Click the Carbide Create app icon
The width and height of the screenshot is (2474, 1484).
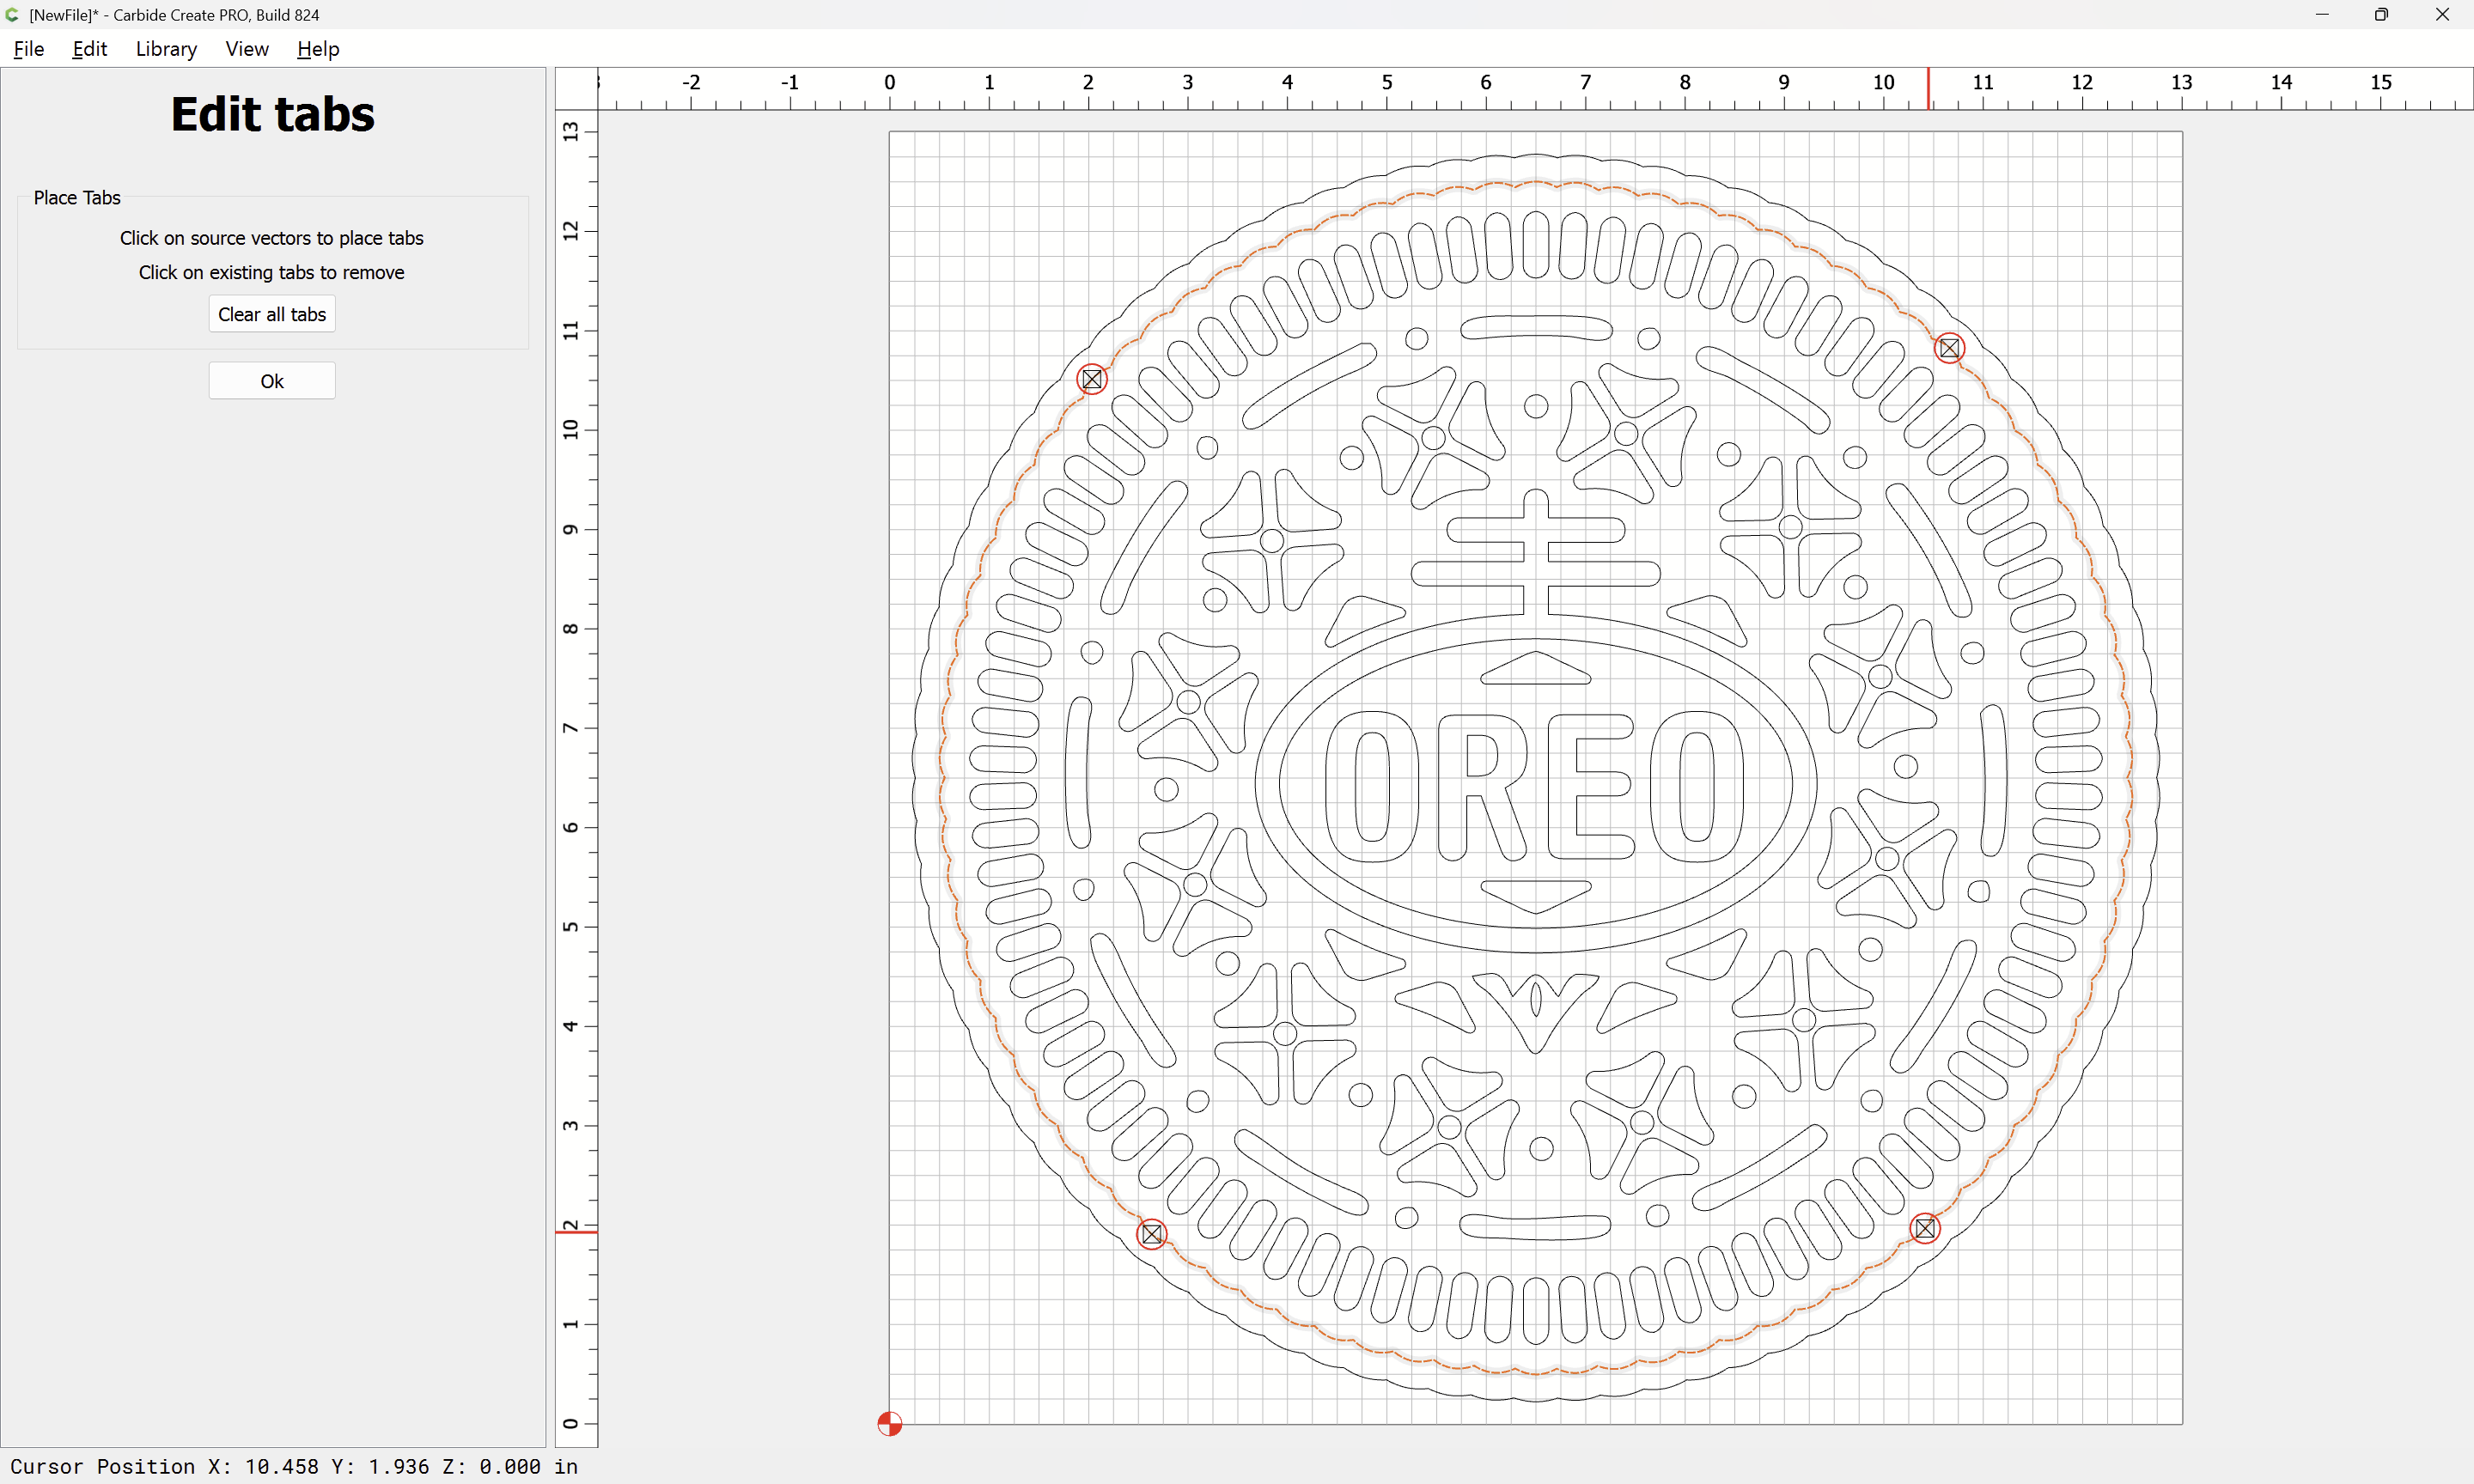(x=12, y=14)
